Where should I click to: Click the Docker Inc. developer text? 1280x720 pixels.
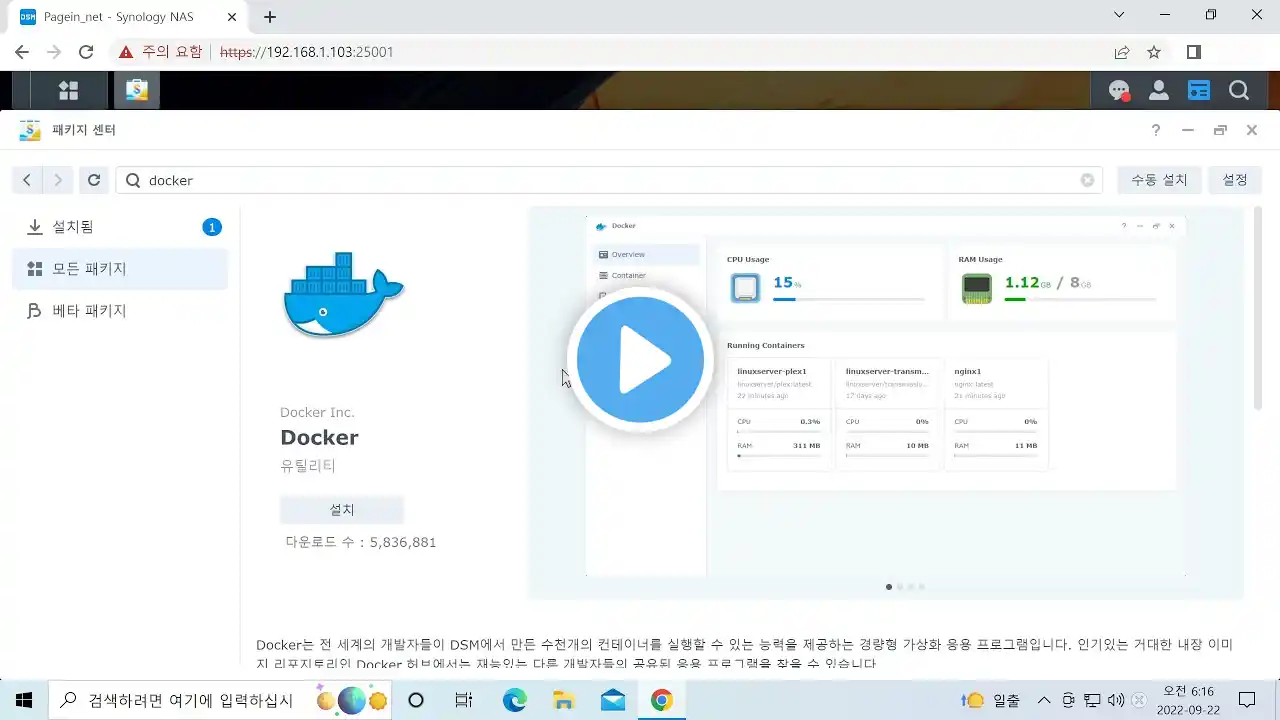coord(317,412)
